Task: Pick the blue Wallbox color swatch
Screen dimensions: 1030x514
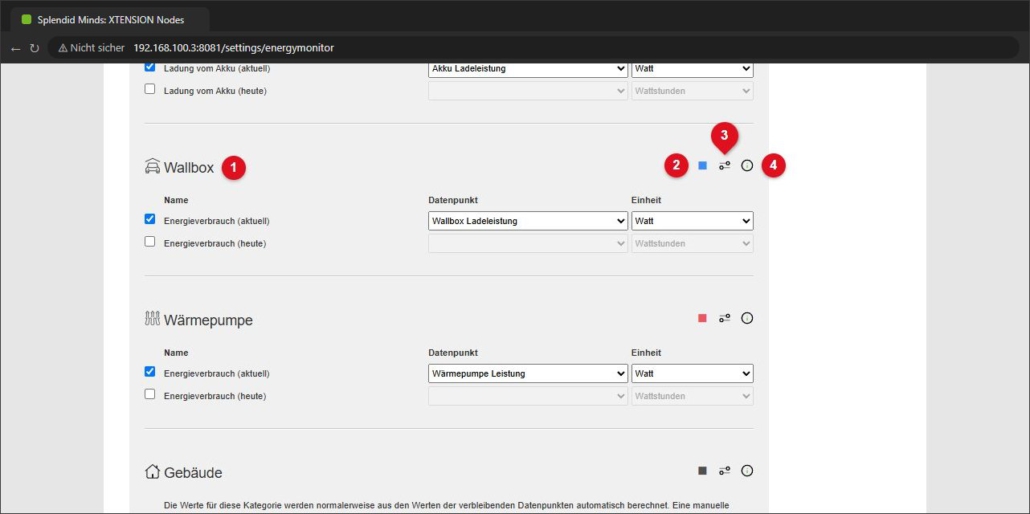Action: pyautogui.click(x=702, y=166)
